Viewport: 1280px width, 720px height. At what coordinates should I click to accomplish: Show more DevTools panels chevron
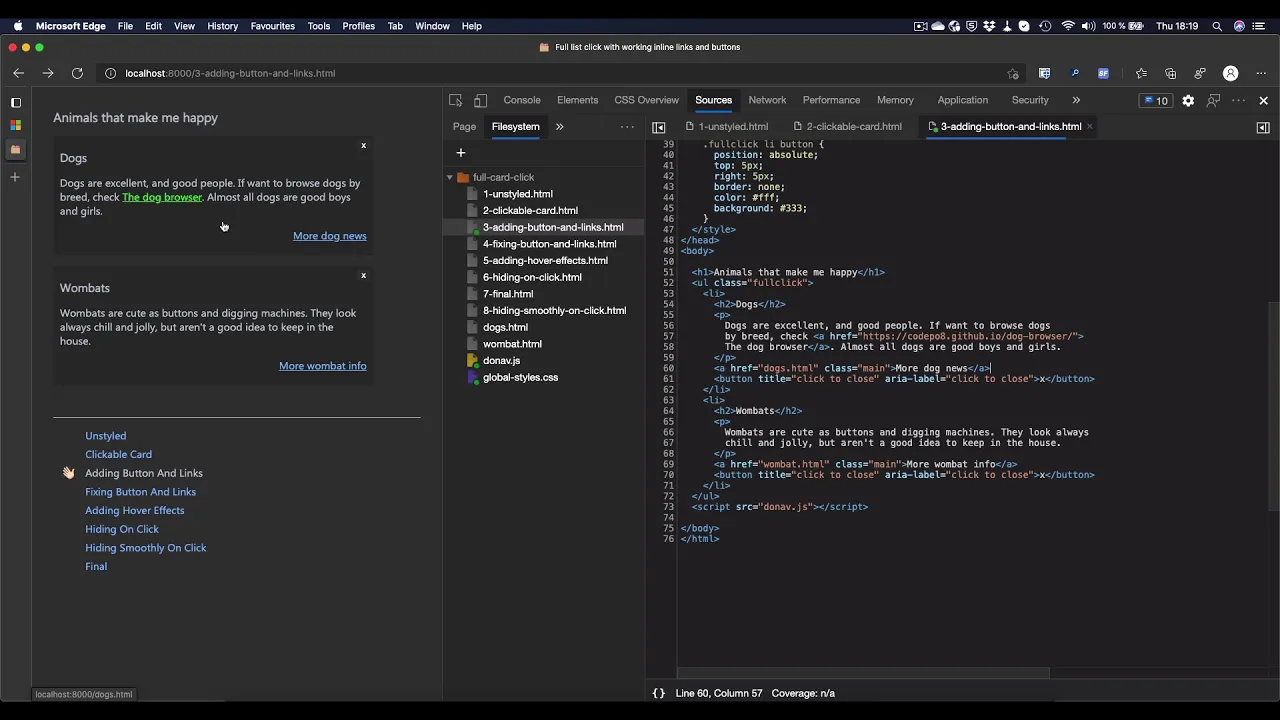(1076, 100)
